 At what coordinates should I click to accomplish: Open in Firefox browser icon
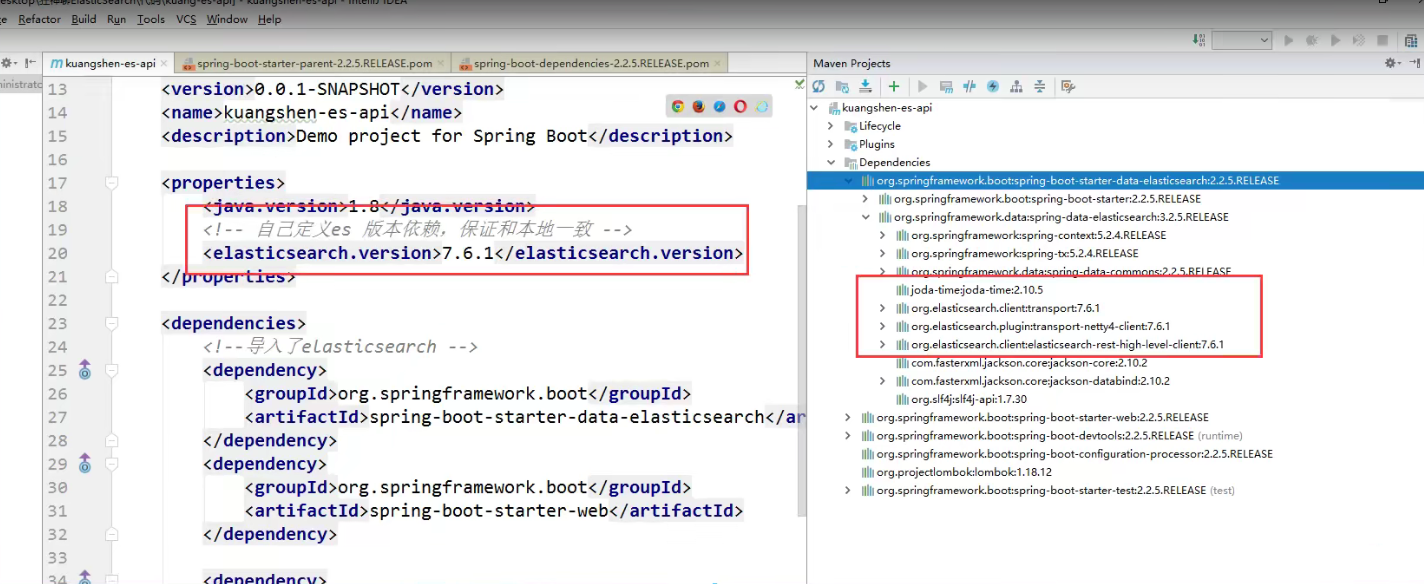(698, 106)
